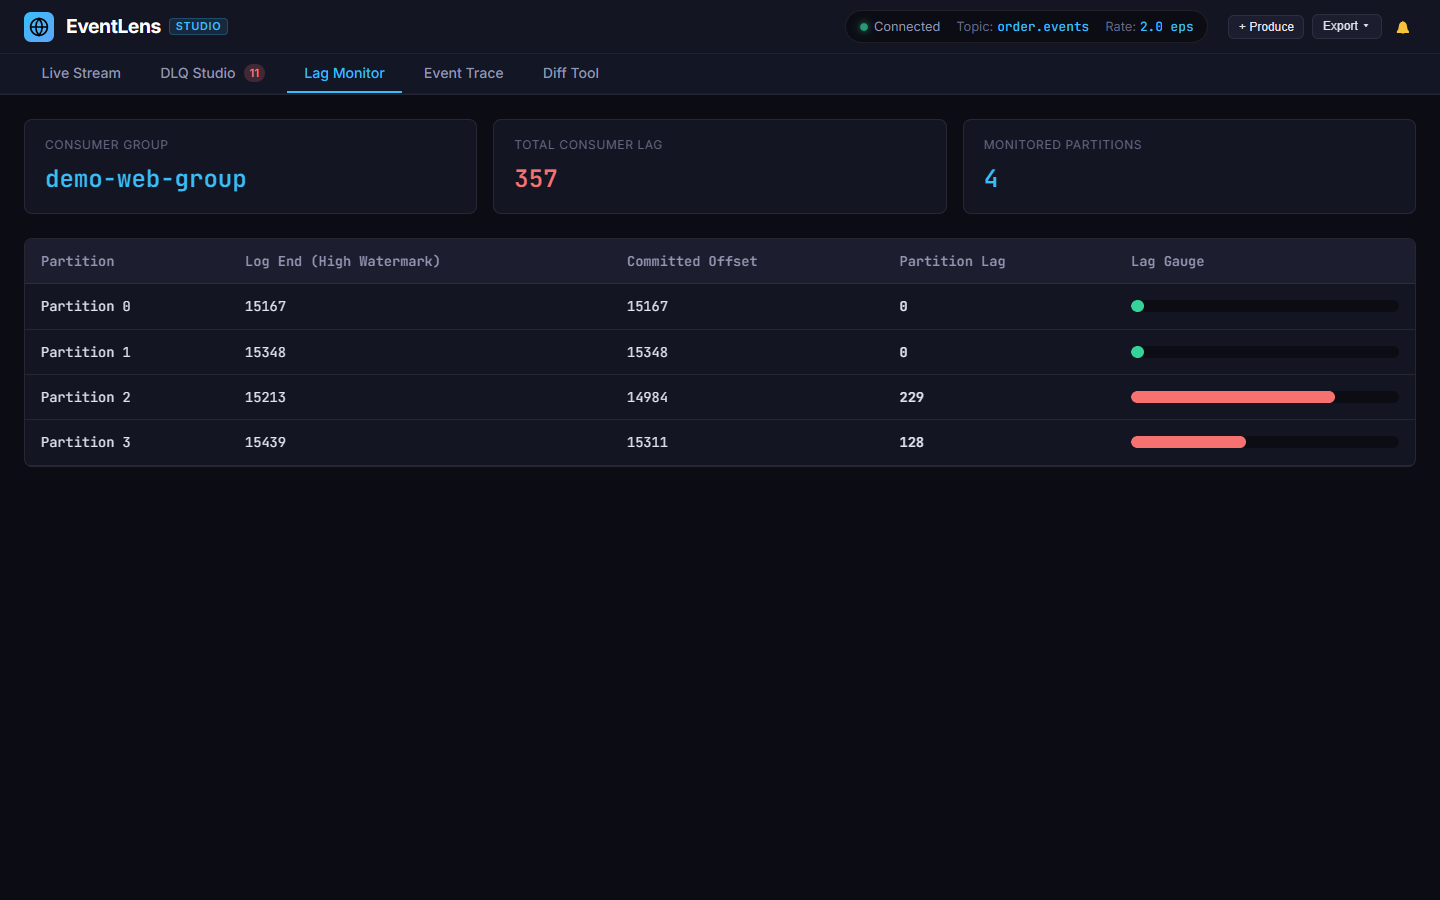Click partition lag value 128

[911, 442]
